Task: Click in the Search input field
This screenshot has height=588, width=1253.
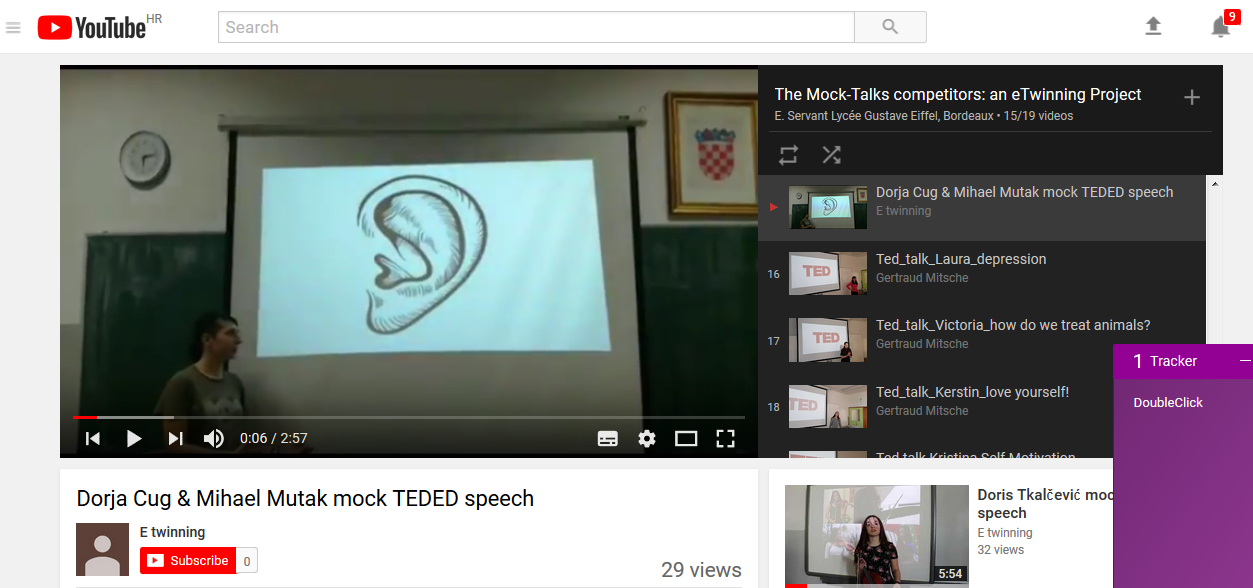Action: [x=536, y=27]
